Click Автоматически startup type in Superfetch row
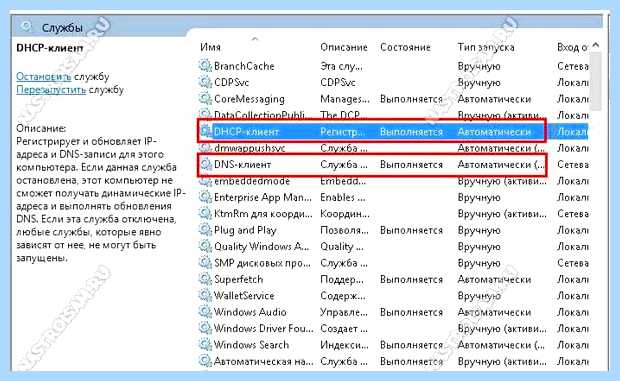620x381 pixels. (494, 279)
